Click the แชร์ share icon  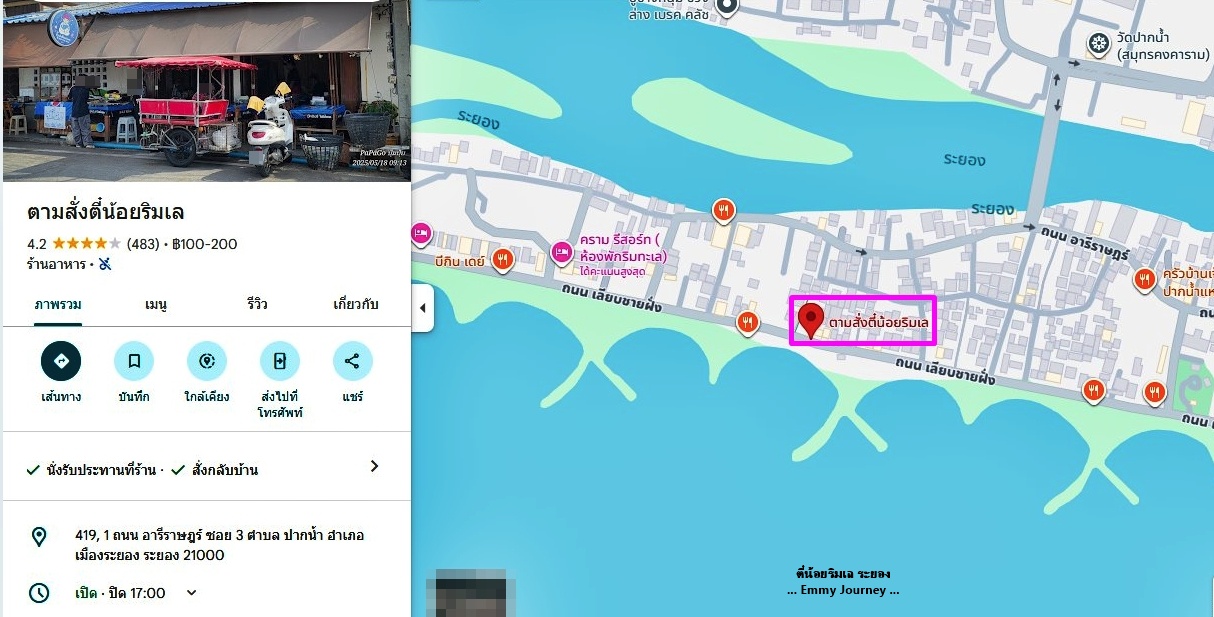[x=352, y=361]
